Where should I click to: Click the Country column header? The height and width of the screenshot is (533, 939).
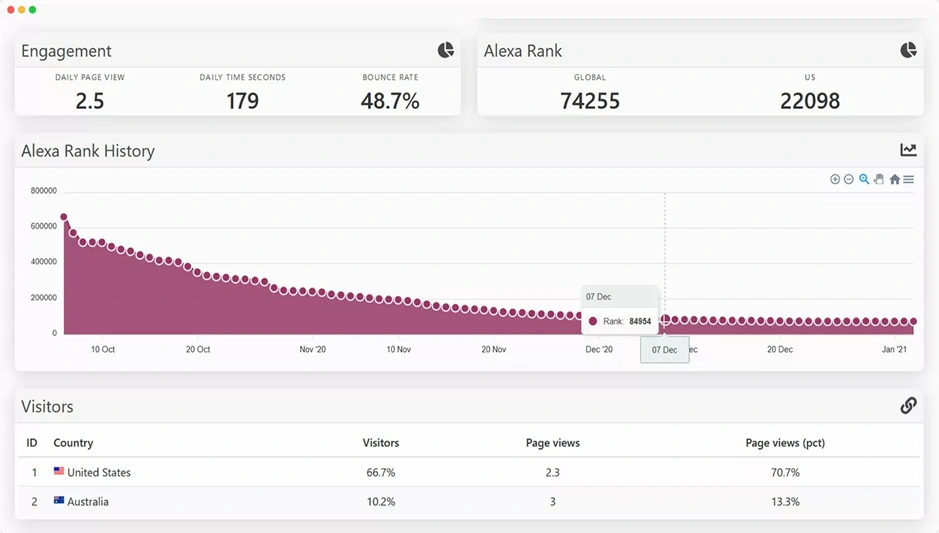pos(73,443)
